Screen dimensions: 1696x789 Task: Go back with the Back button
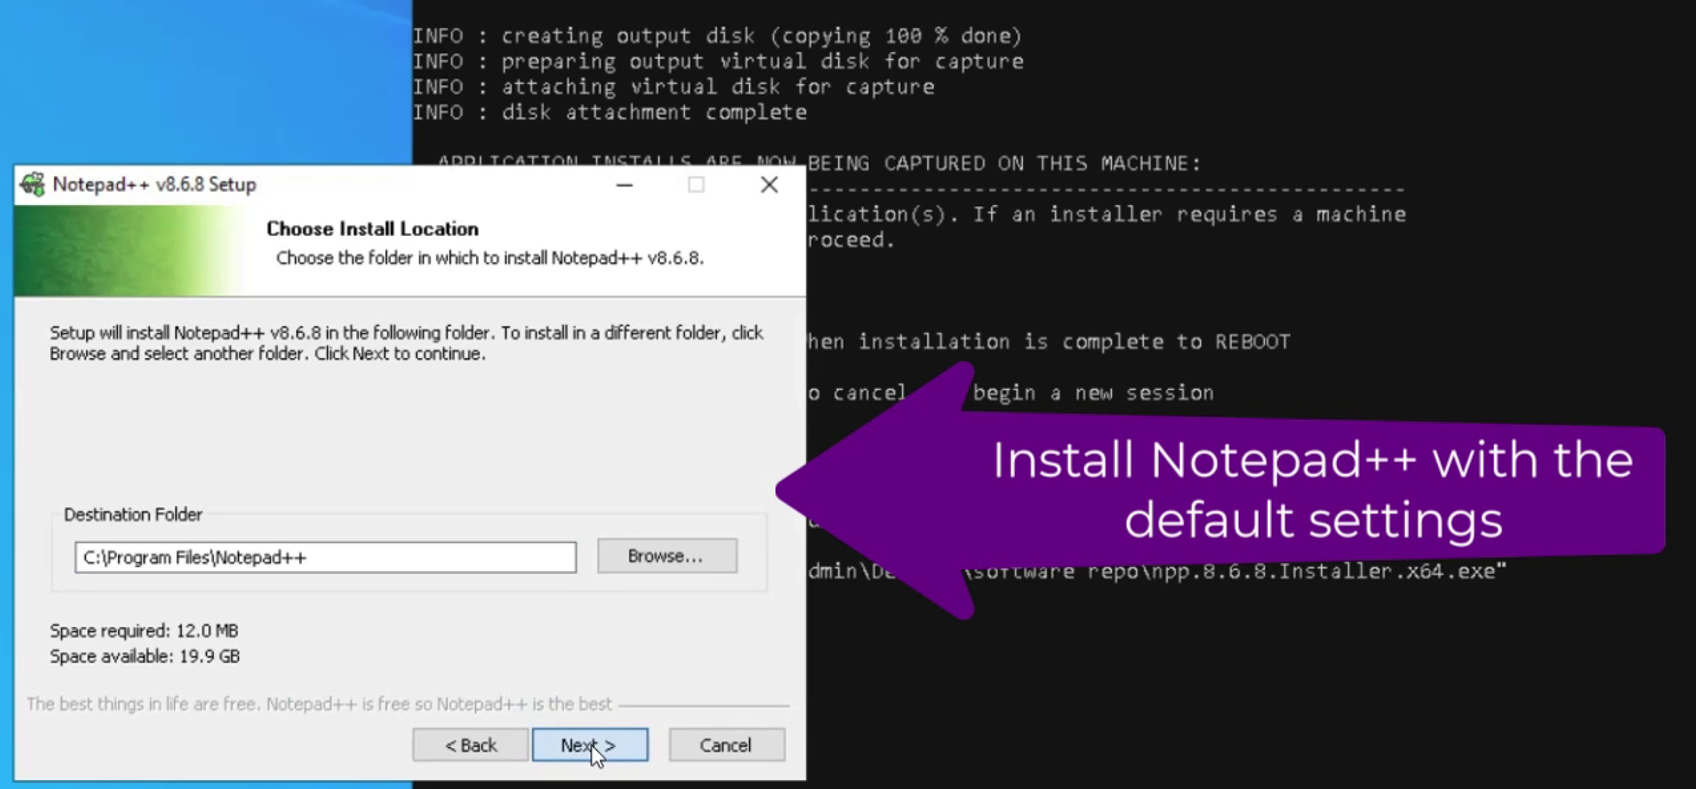[x=470, y=745]
